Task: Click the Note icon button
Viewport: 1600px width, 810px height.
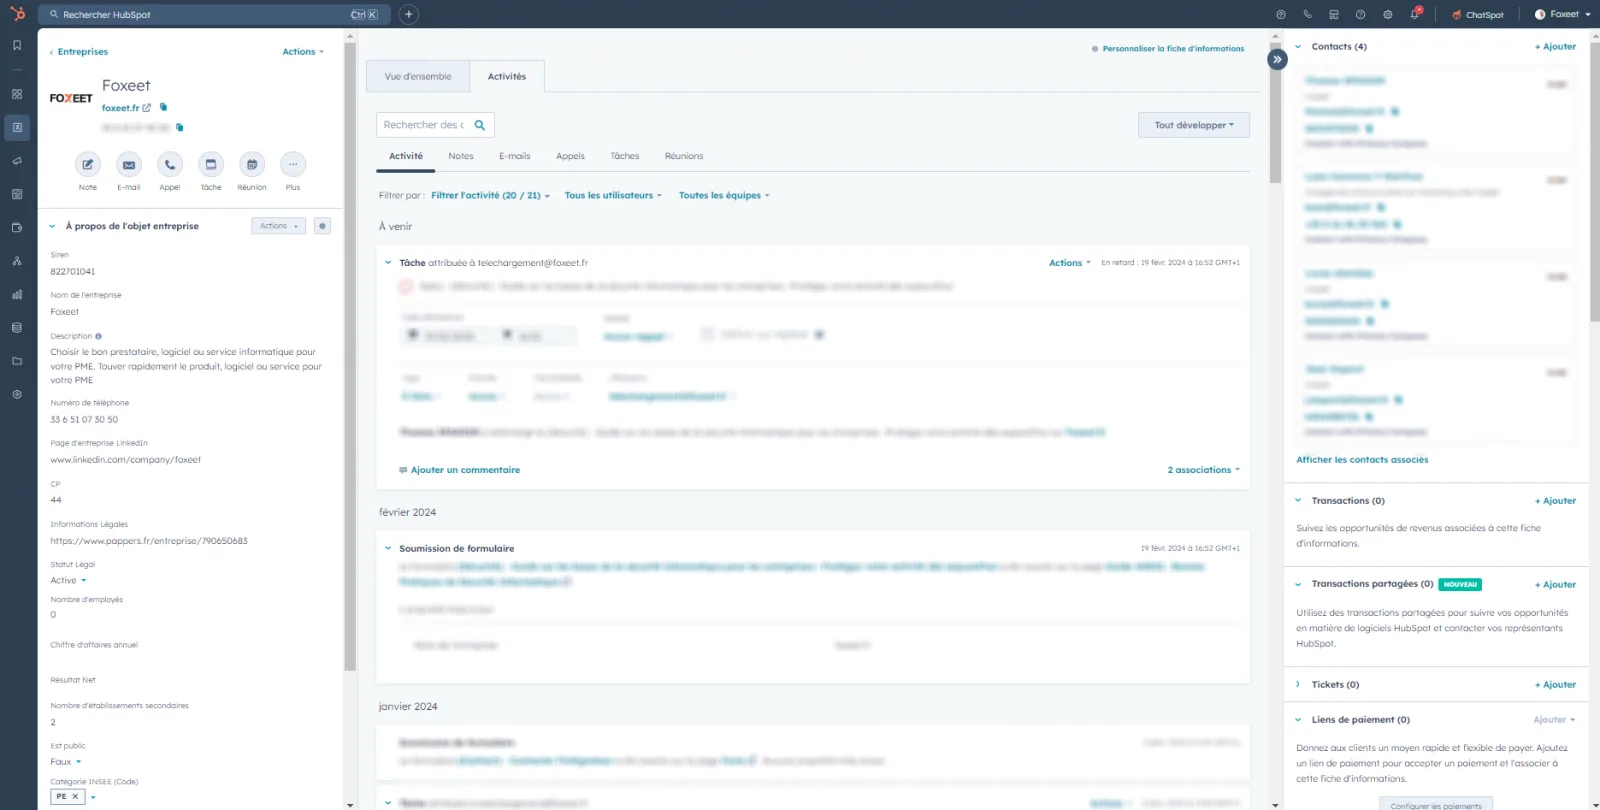Action: 88,165
